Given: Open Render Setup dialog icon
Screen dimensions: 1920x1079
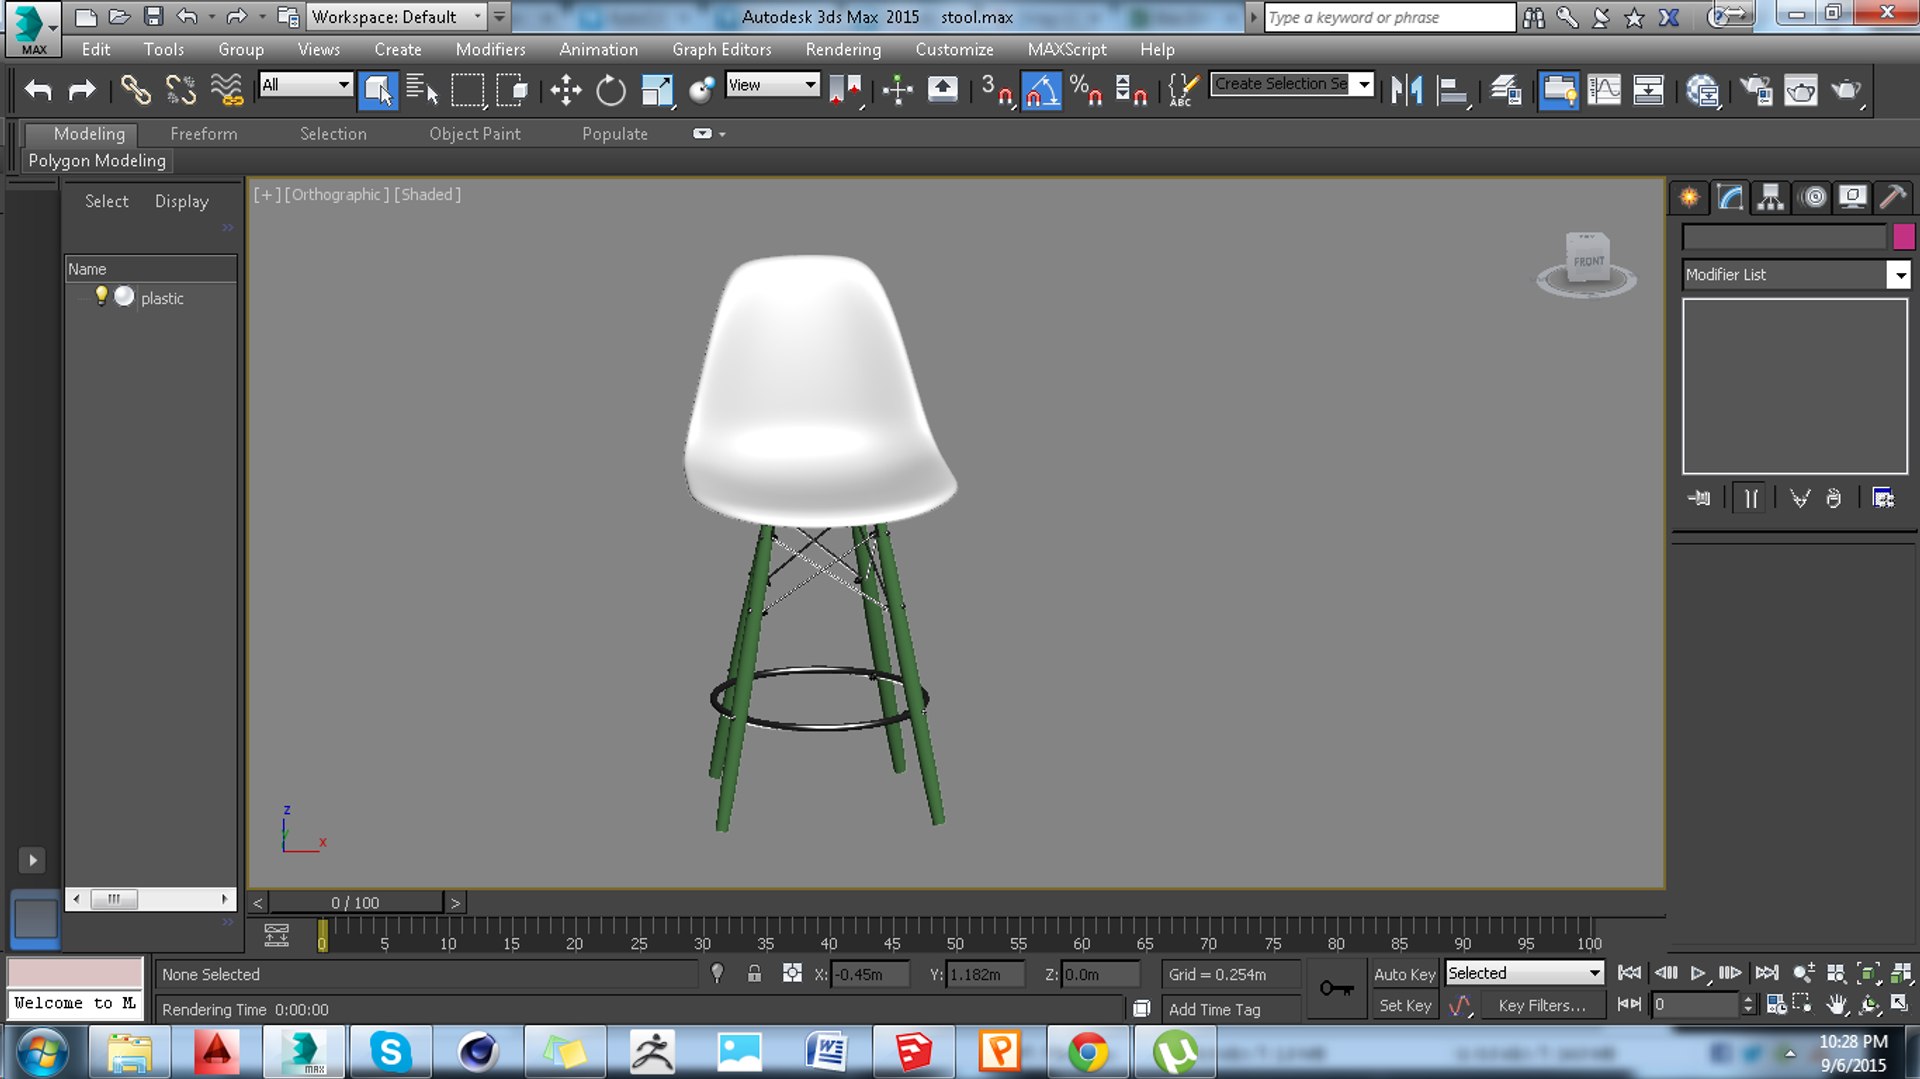Looking at the screenshot, I should [x=1756, y=90].
